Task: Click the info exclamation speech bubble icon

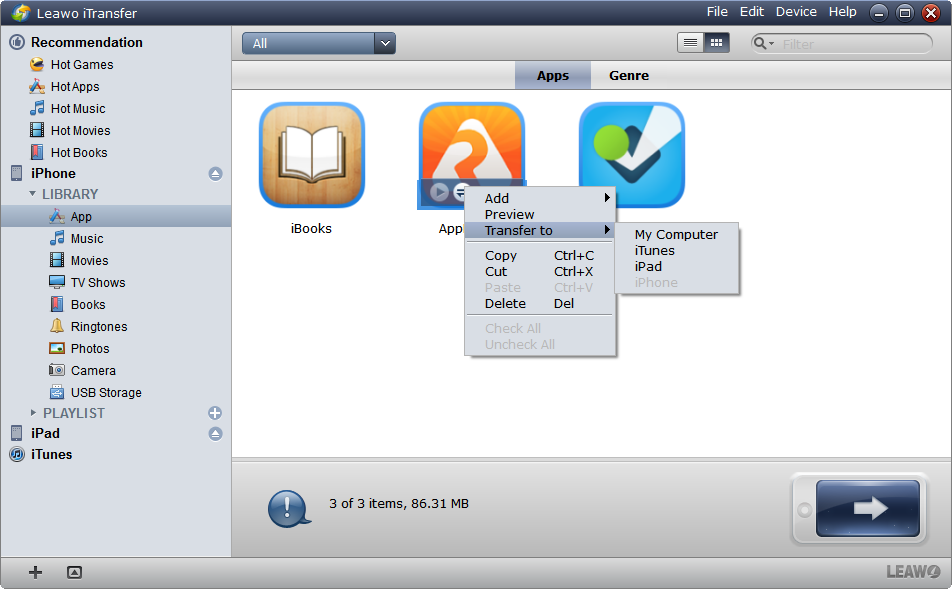Action: 288,508
